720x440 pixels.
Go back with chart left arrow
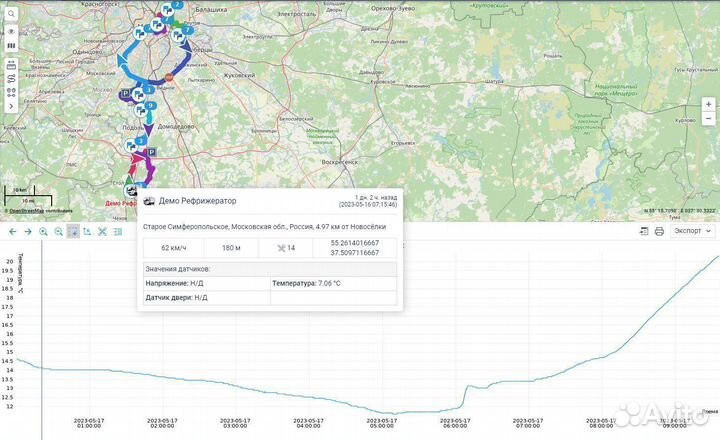click(12, 231)
